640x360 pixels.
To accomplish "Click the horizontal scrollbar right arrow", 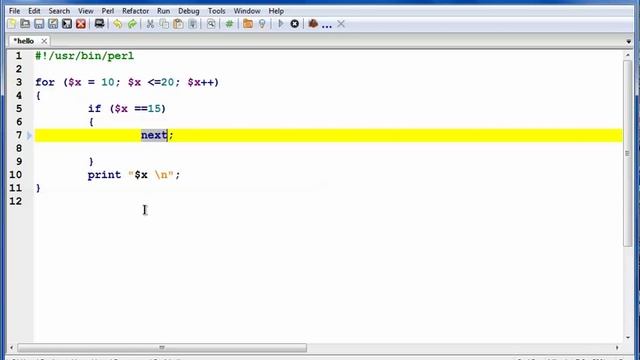I will point(617,348).
